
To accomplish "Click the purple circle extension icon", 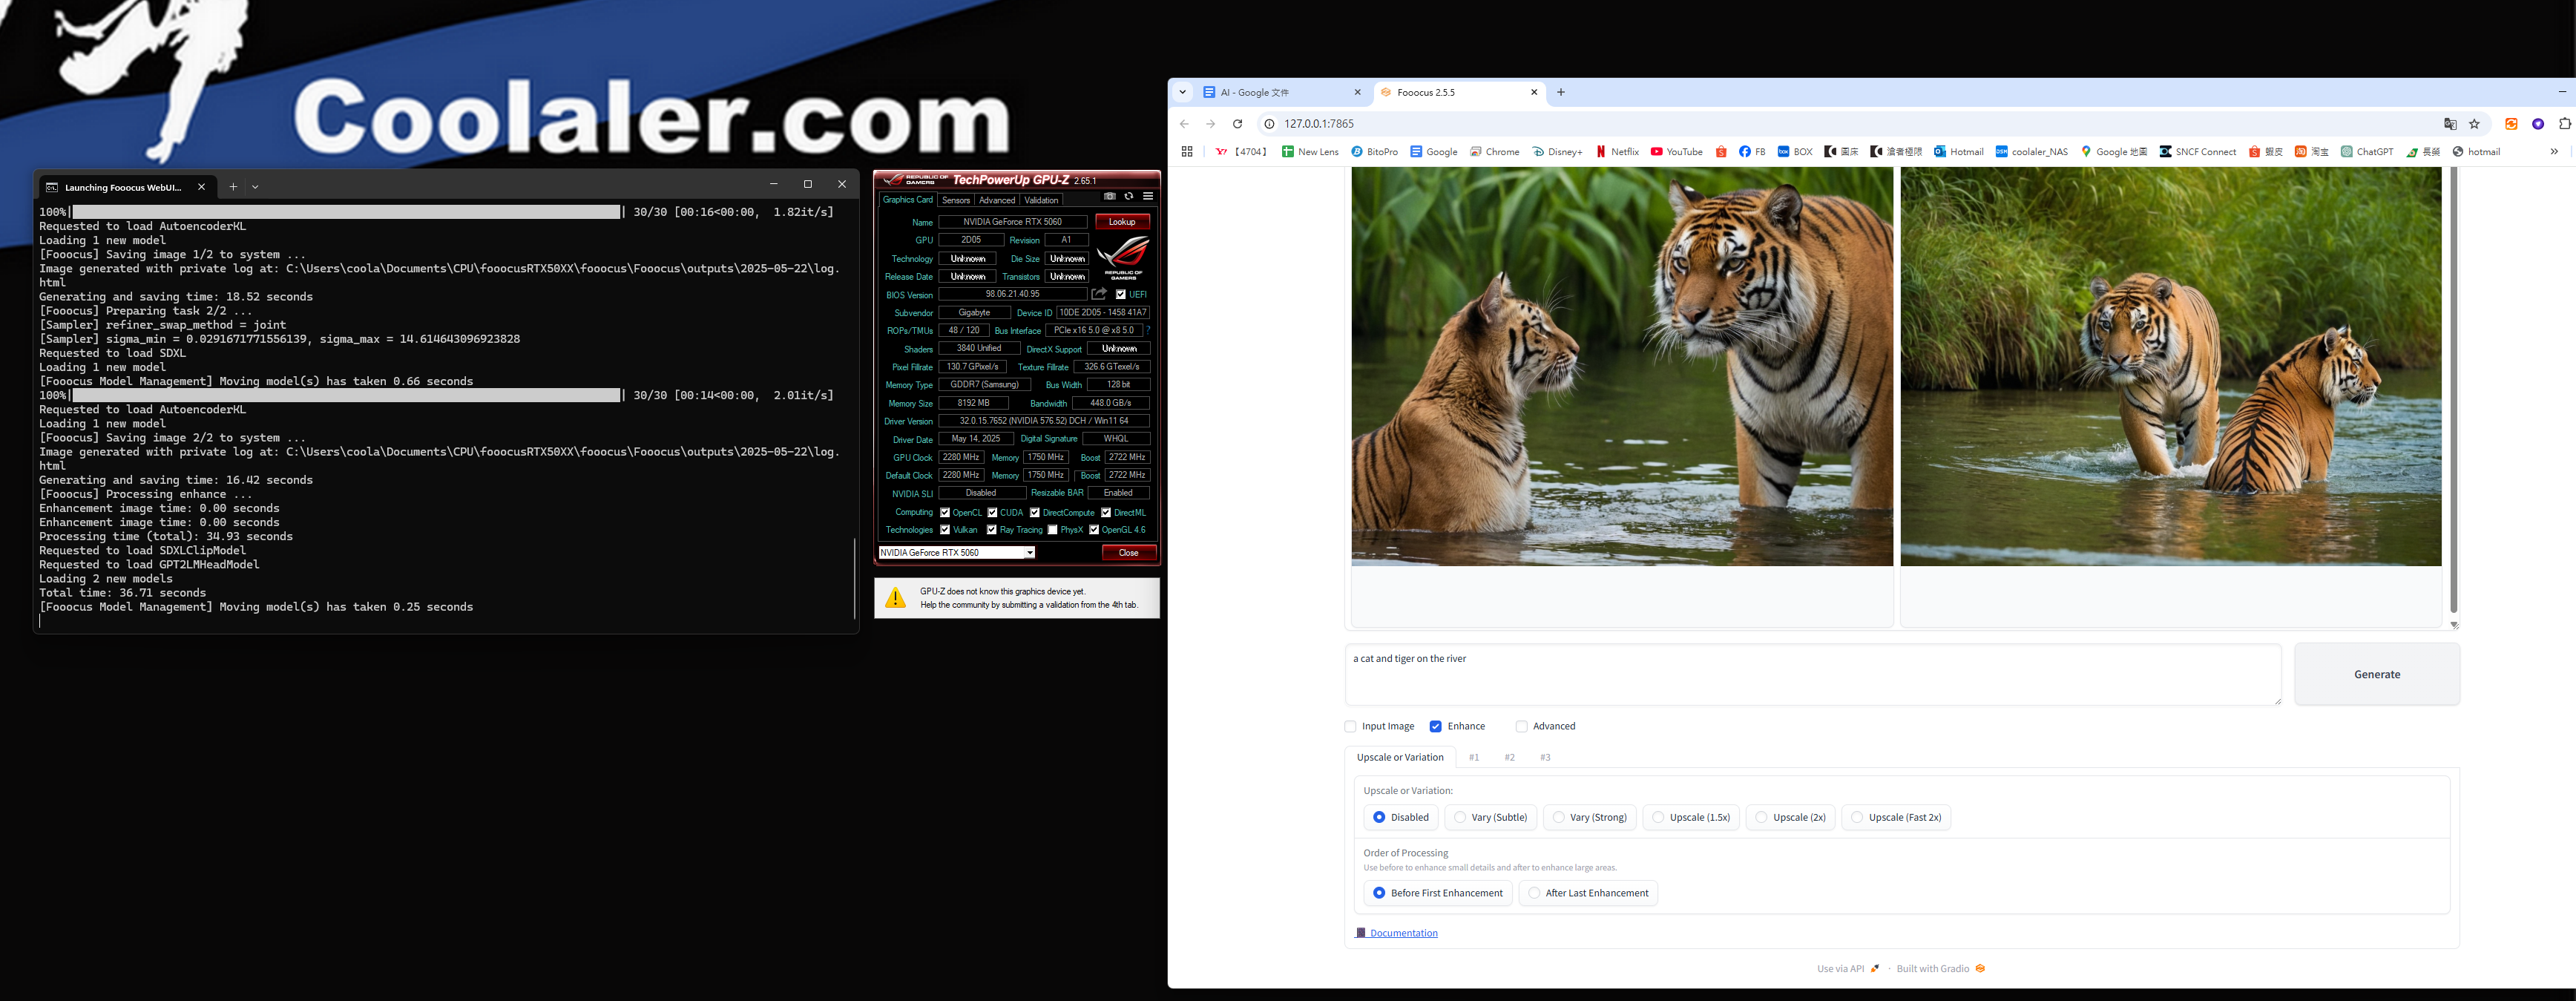I will tap(2538, 124).
